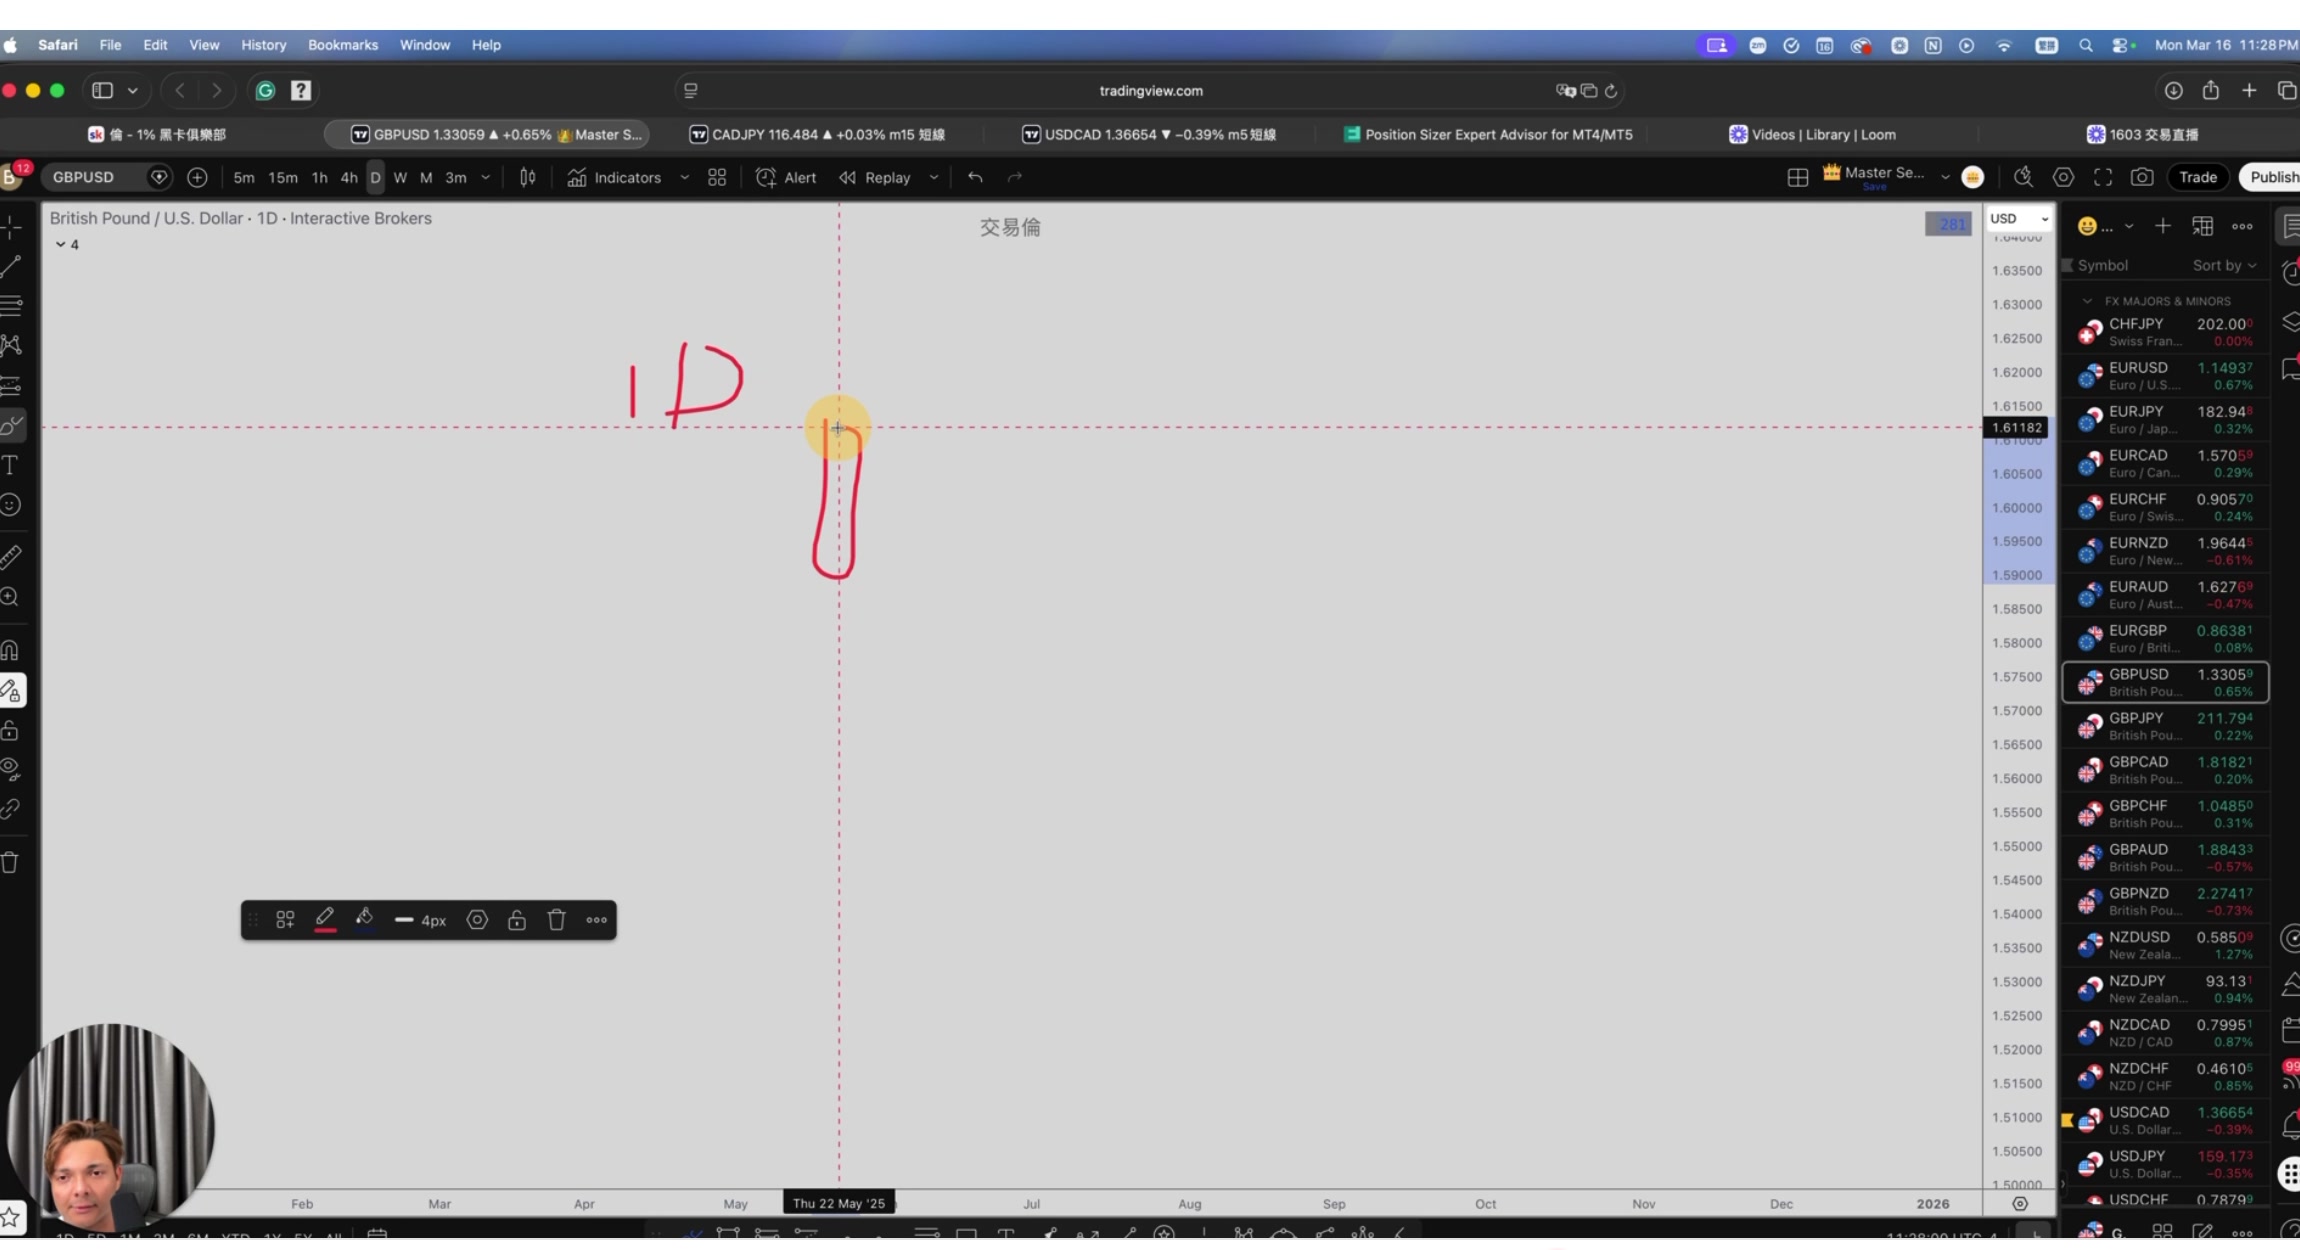
Task: Toggle Magnet mode in left toolbar
Action: pos(11,650)
